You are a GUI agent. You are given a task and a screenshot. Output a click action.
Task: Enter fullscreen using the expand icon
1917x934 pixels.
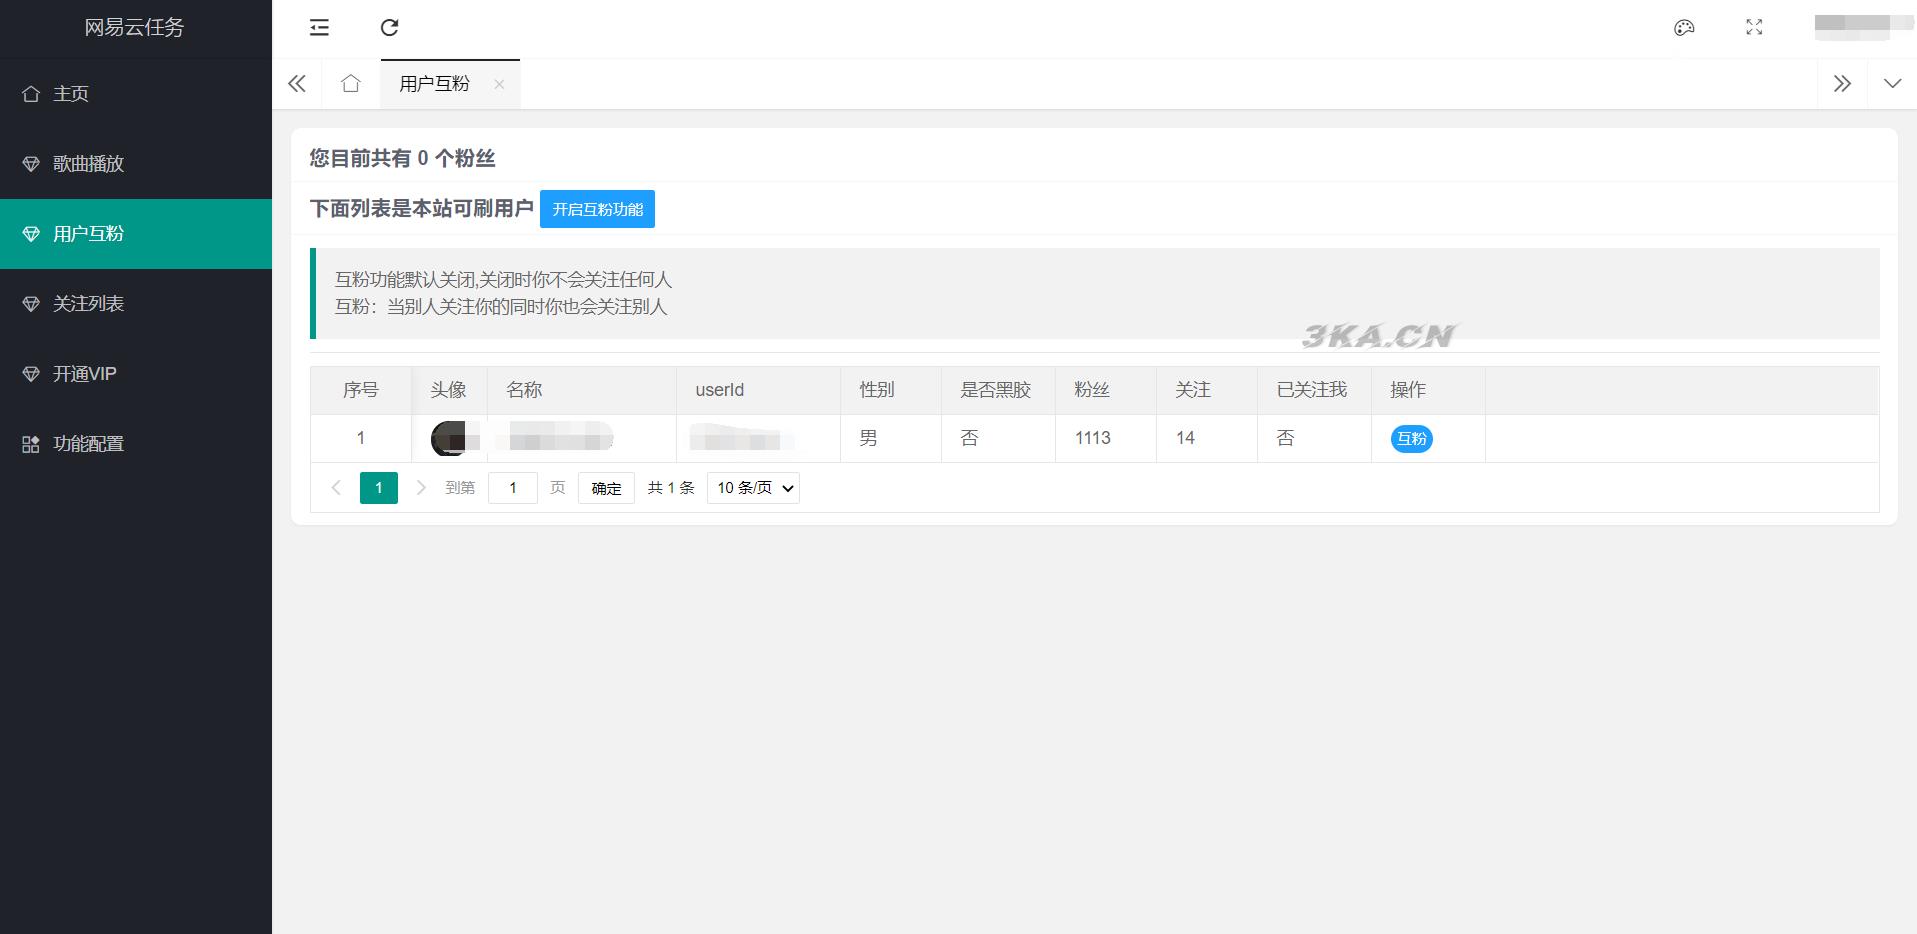point(1754,28)
